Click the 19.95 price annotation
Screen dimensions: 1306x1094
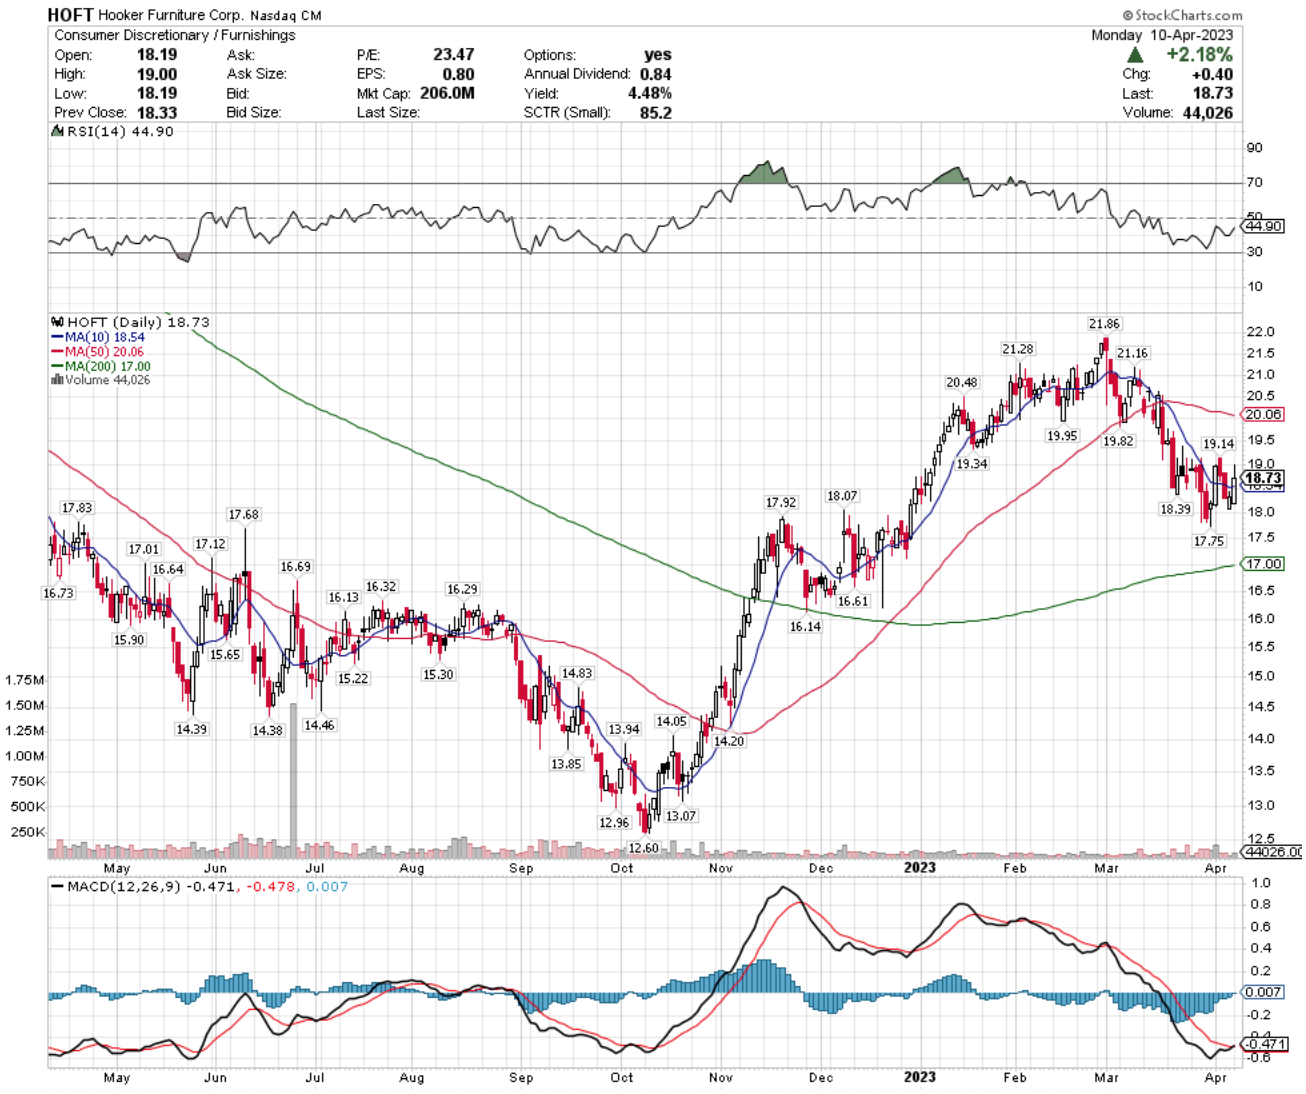click(1062, 436)
